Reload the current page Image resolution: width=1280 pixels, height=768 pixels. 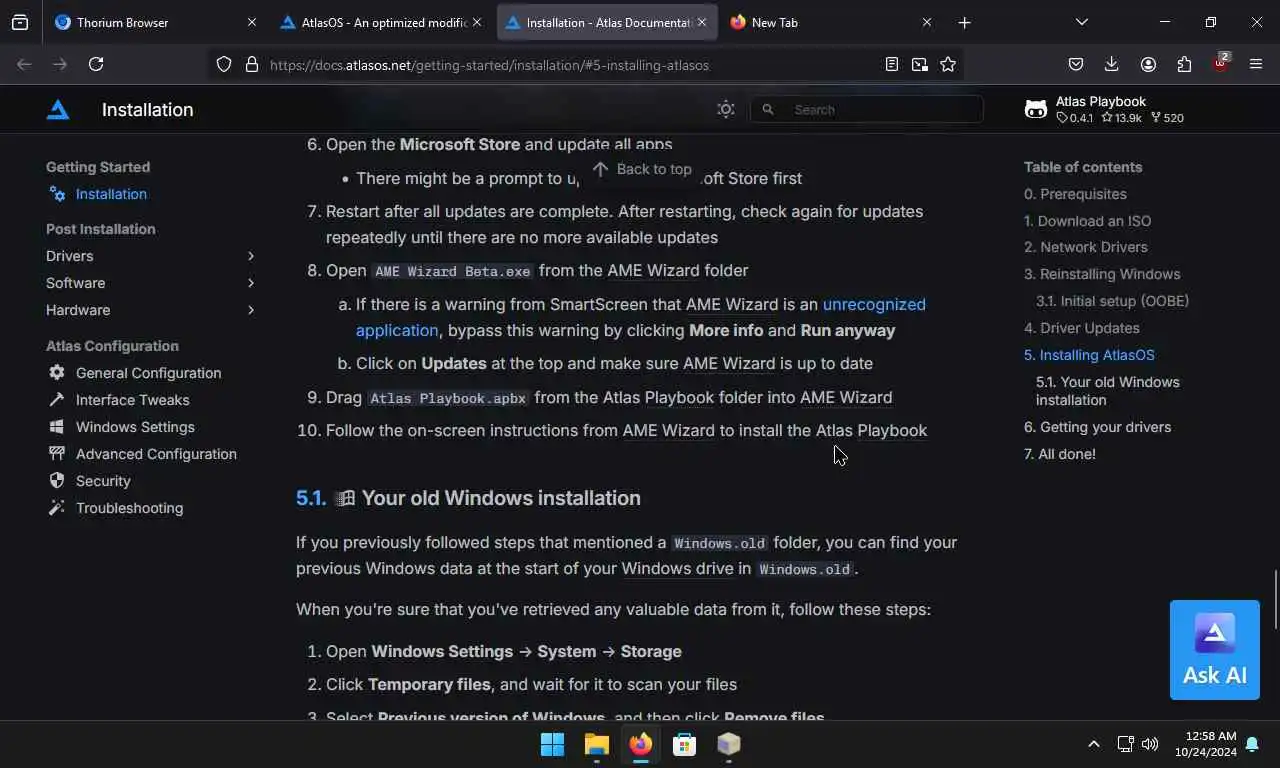[x=96, y=64]
